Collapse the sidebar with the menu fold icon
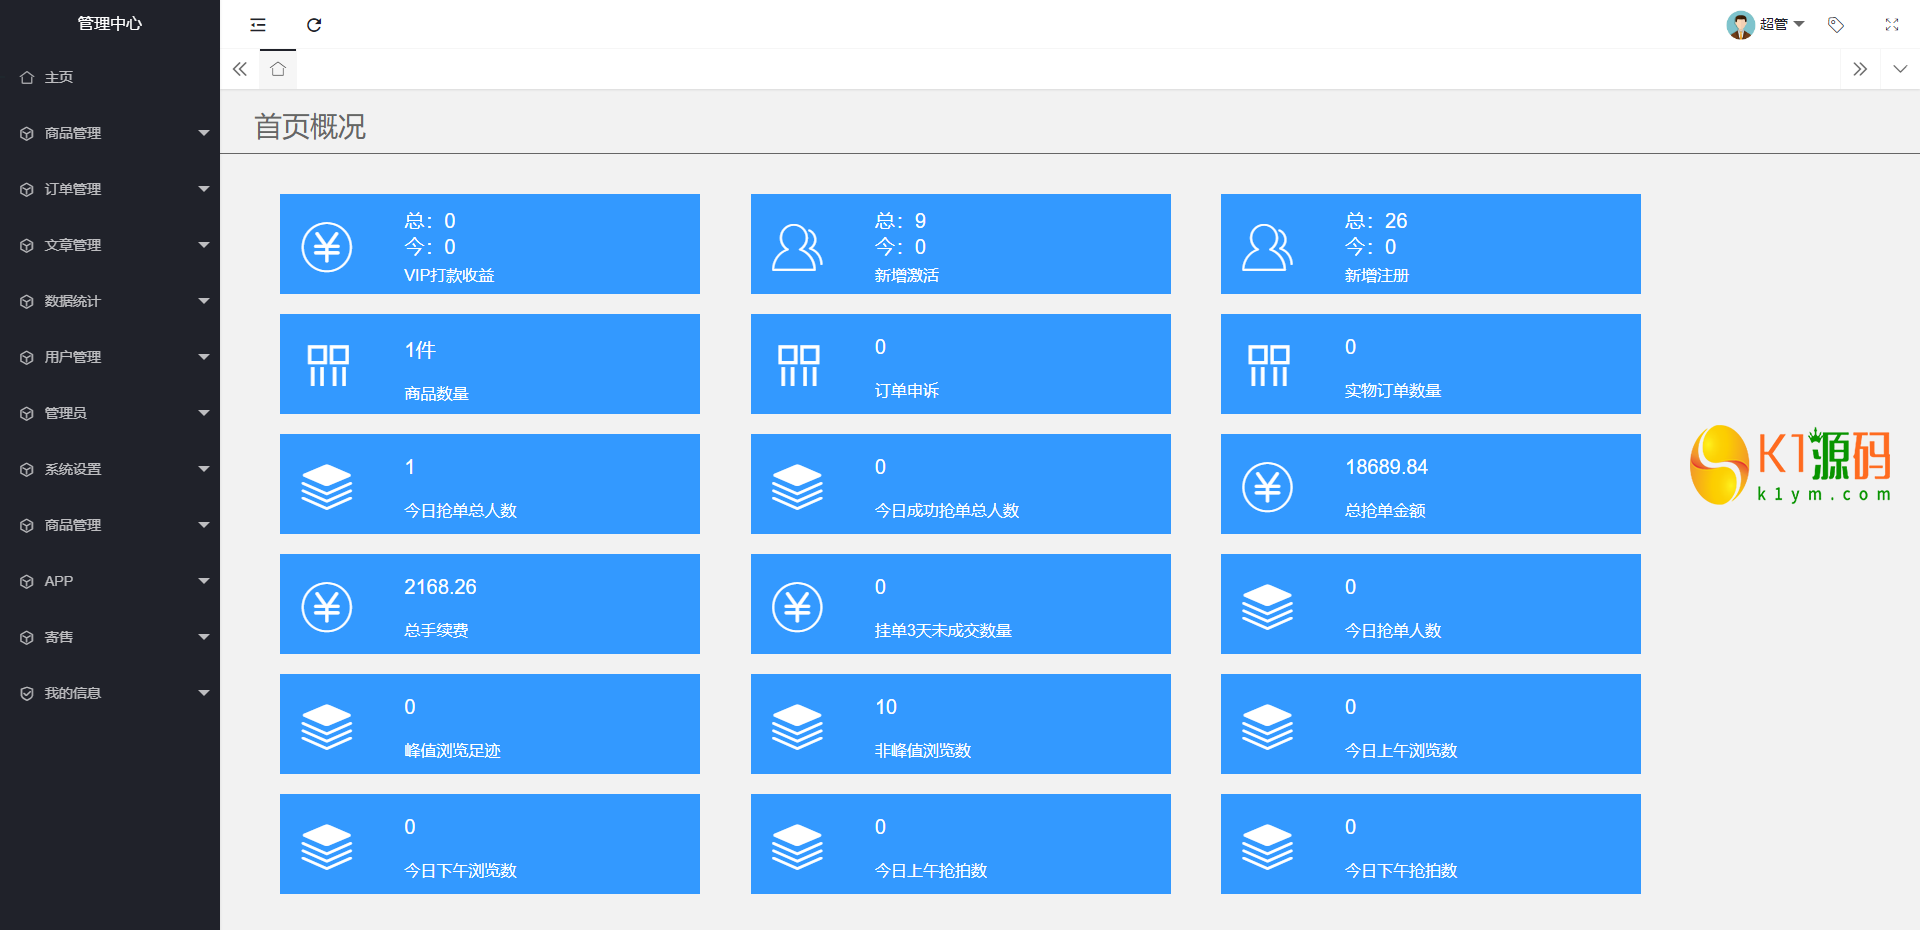 click(258, 25)
